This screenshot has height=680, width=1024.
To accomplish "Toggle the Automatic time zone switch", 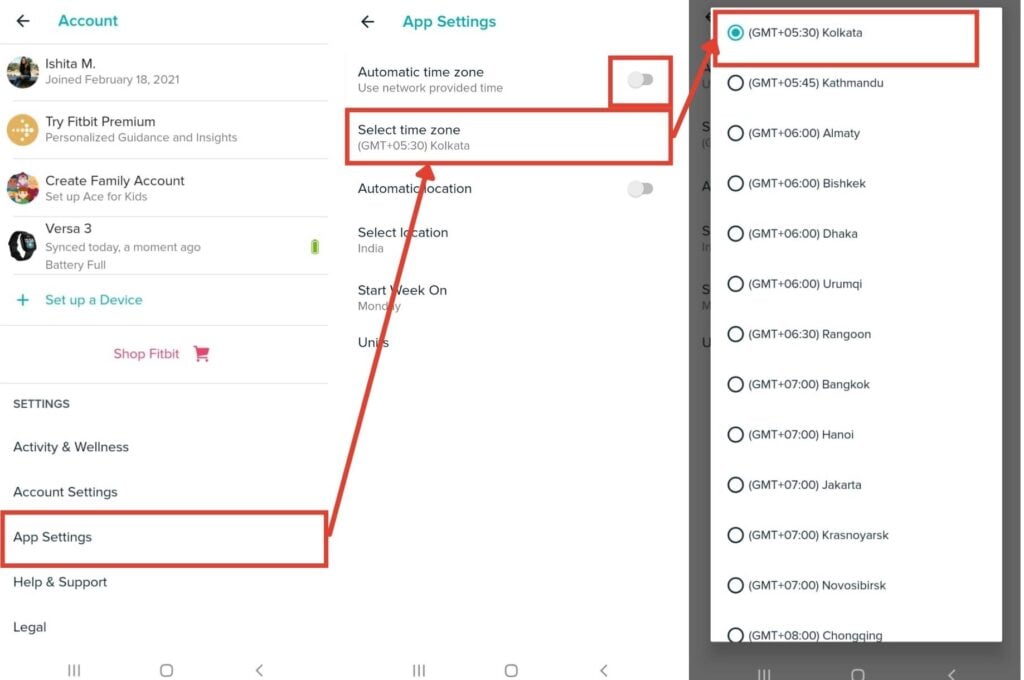I will 640,80.
